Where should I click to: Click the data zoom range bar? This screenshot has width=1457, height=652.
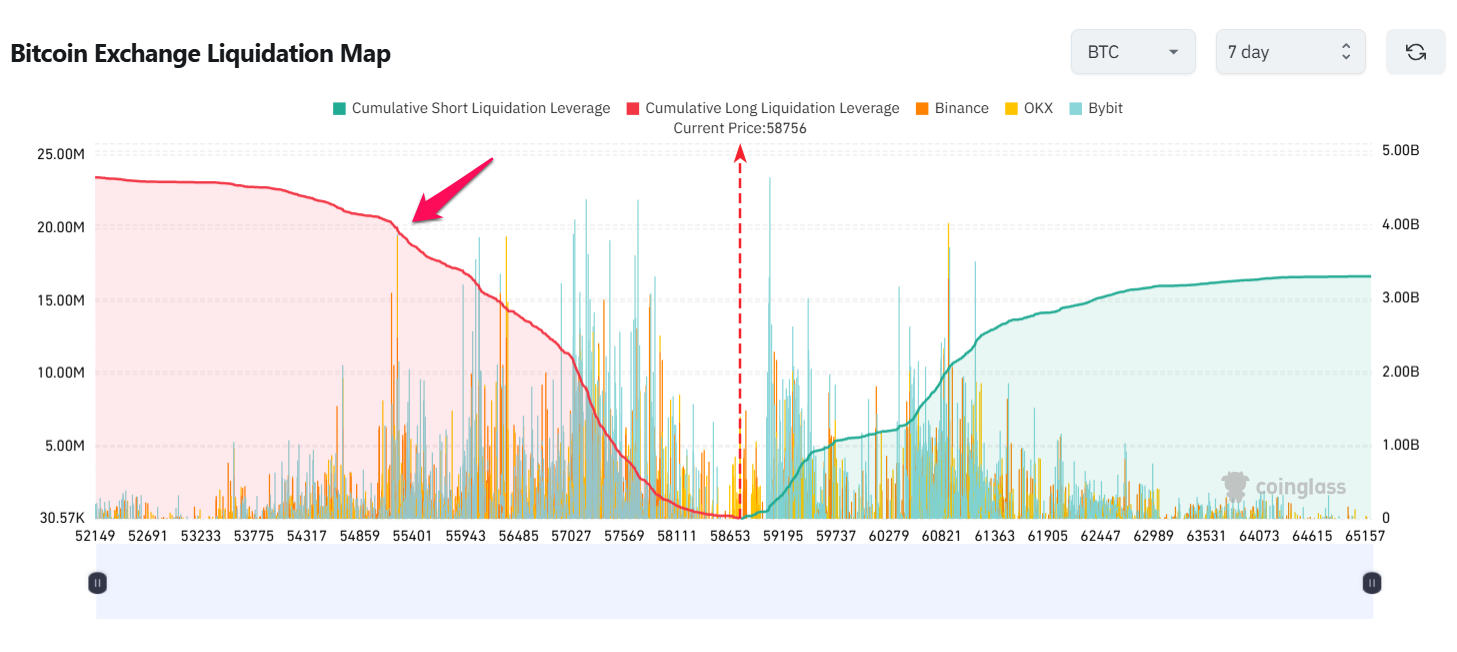pyautogui.click(x=734, y=582)
